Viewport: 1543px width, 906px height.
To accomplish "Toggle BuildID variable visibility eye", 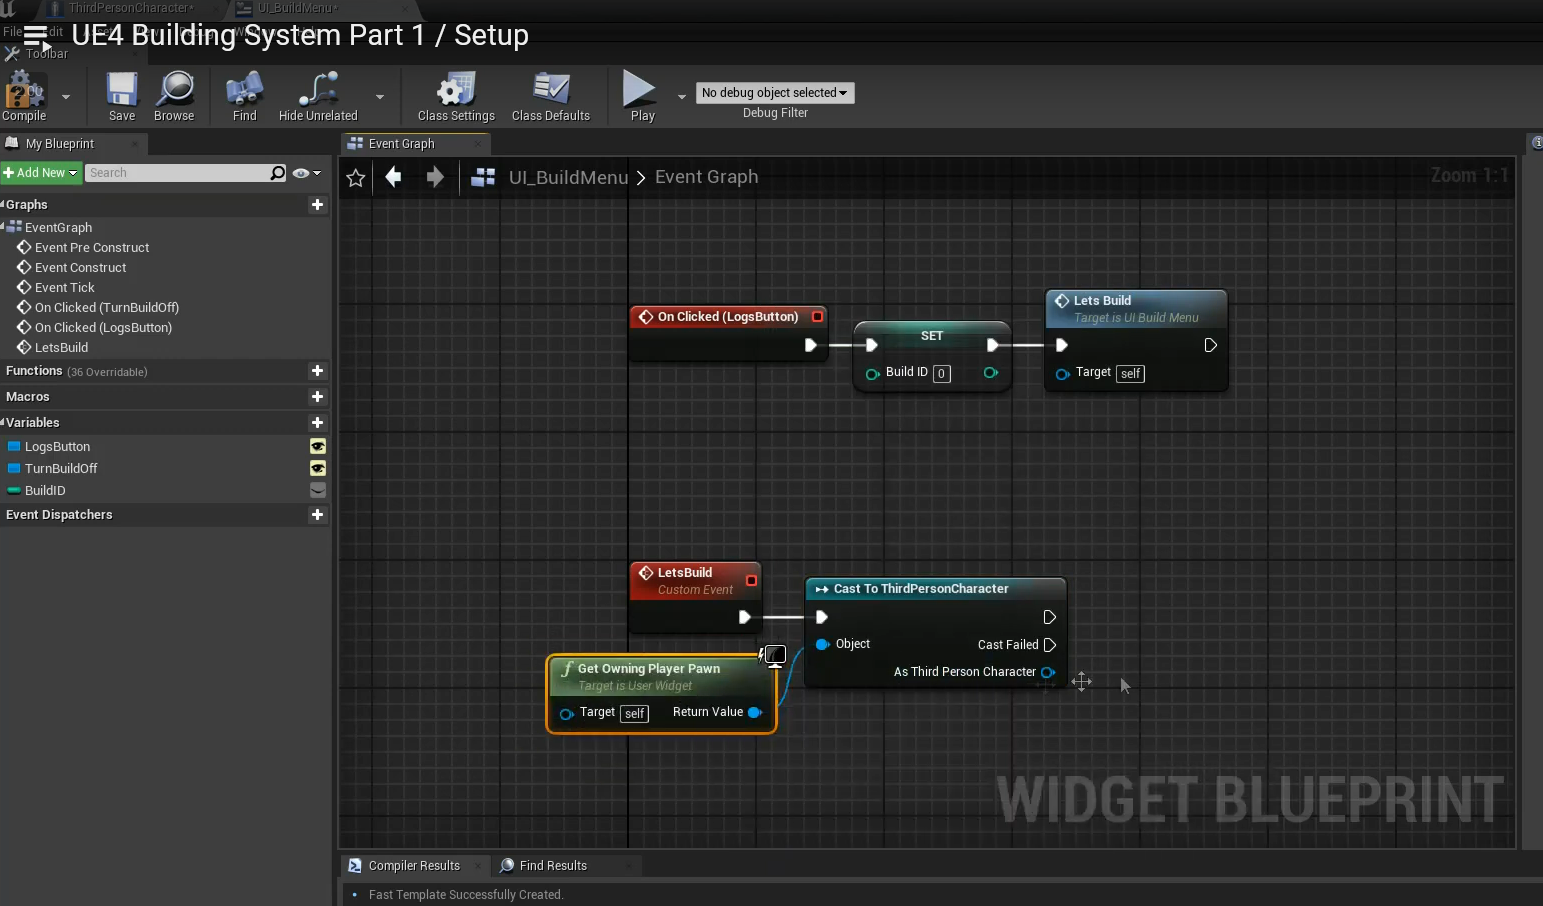I will pyautogui.click(x=318, y=491).
